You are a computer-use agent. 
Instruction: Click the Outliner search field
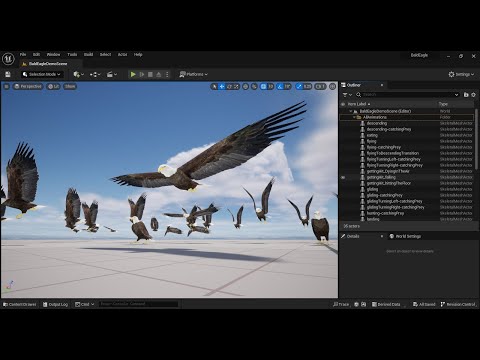click(408, 95)
